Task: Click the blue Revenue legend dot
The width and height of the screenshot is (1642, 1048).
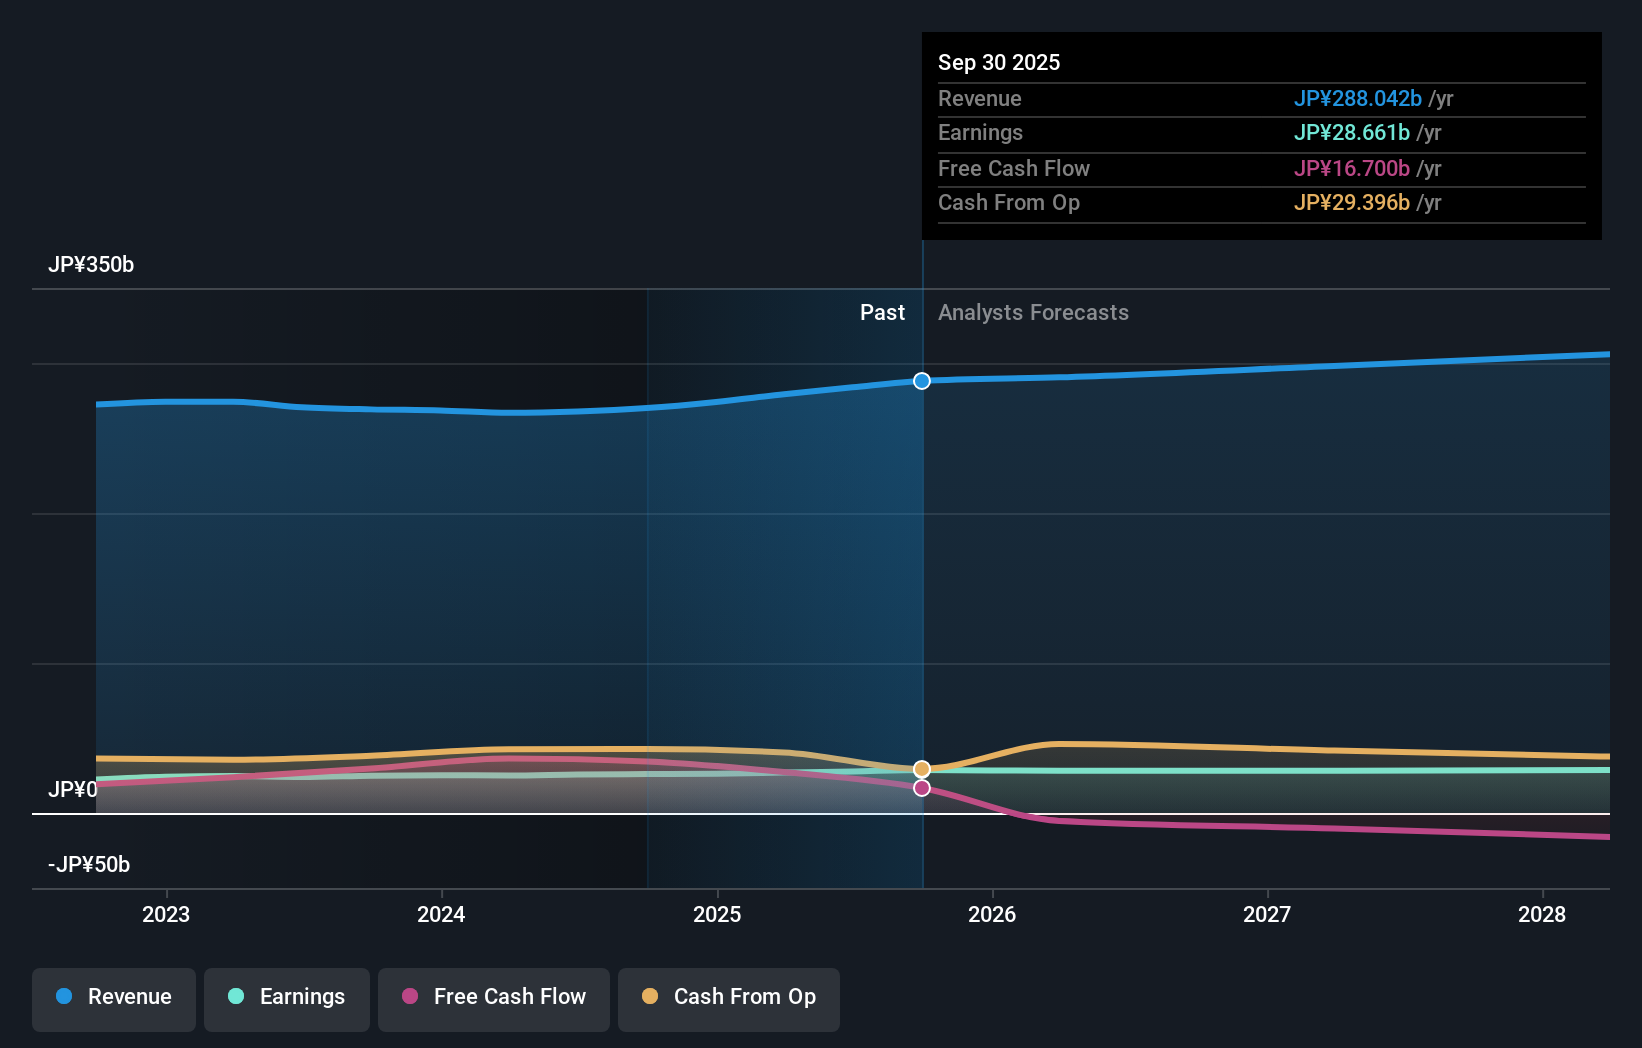Action: pos(64,997)
